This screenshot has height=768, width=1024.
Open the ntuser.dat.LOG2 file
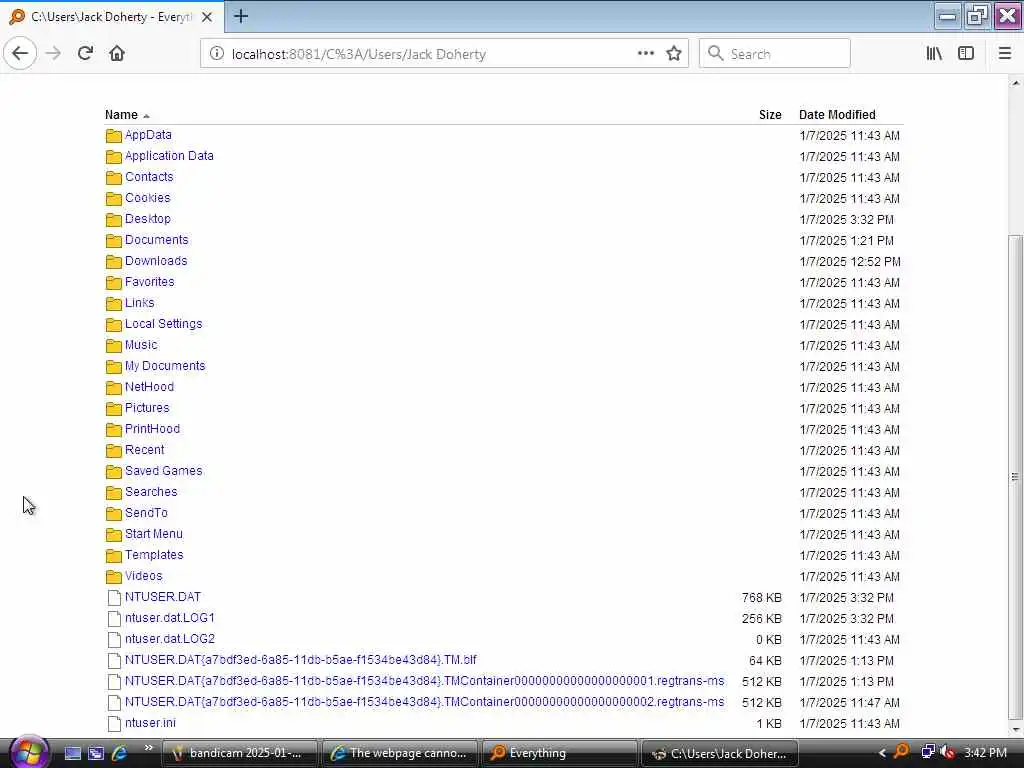pyautogui.click(x=170, y=639)
